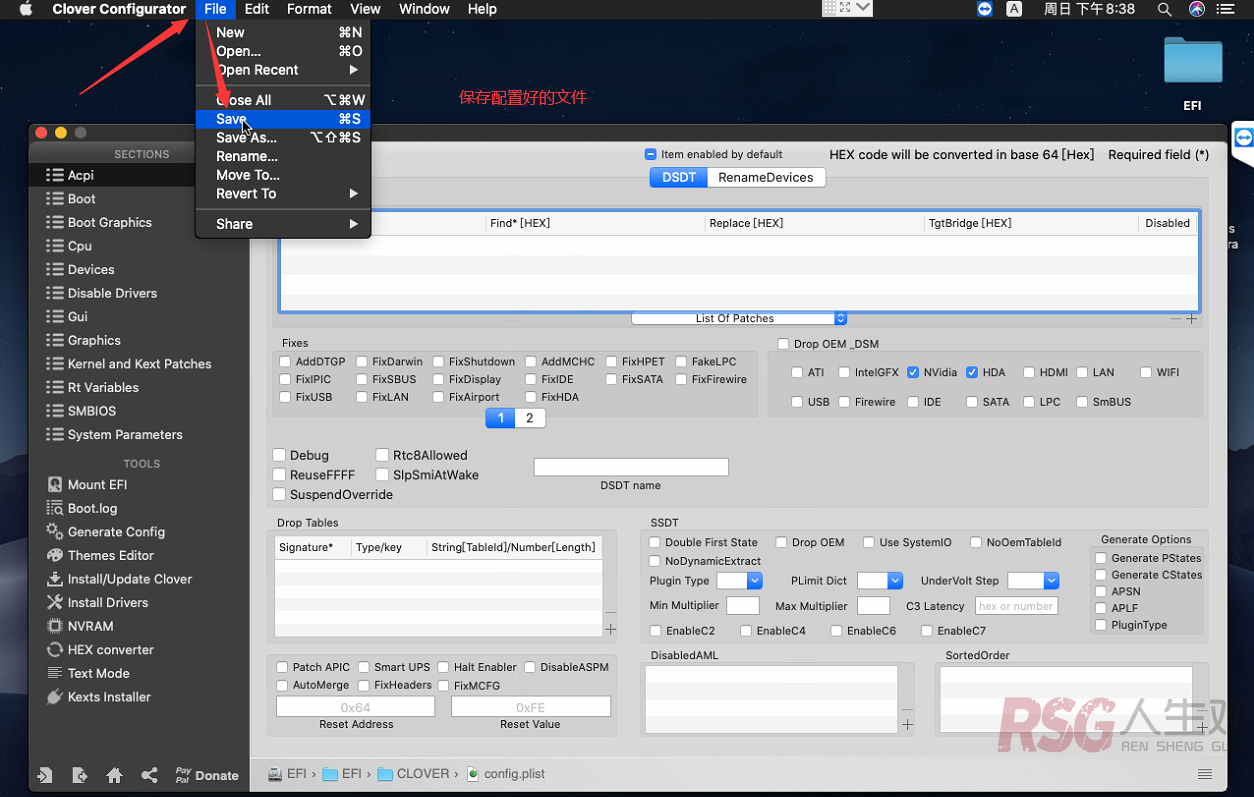
Task: Click the Rt Variables list icon
Action: [x=55, y=387]
